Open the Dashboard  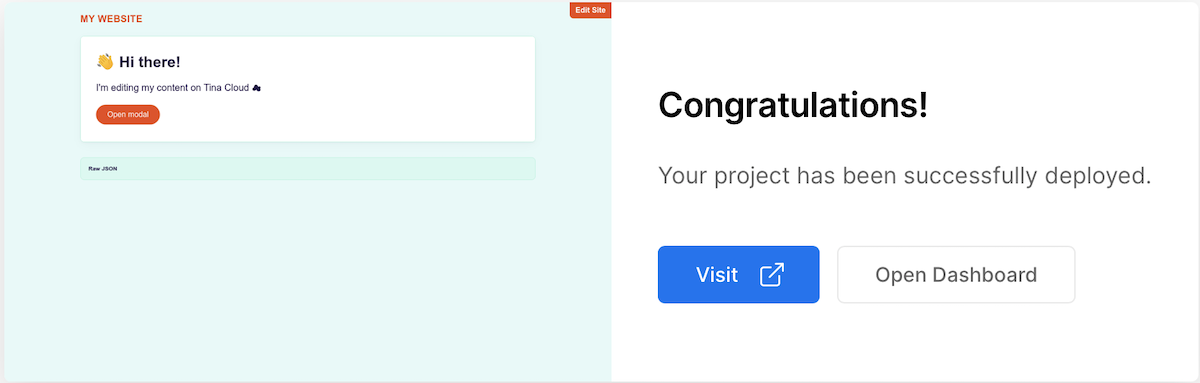(956, 274)
